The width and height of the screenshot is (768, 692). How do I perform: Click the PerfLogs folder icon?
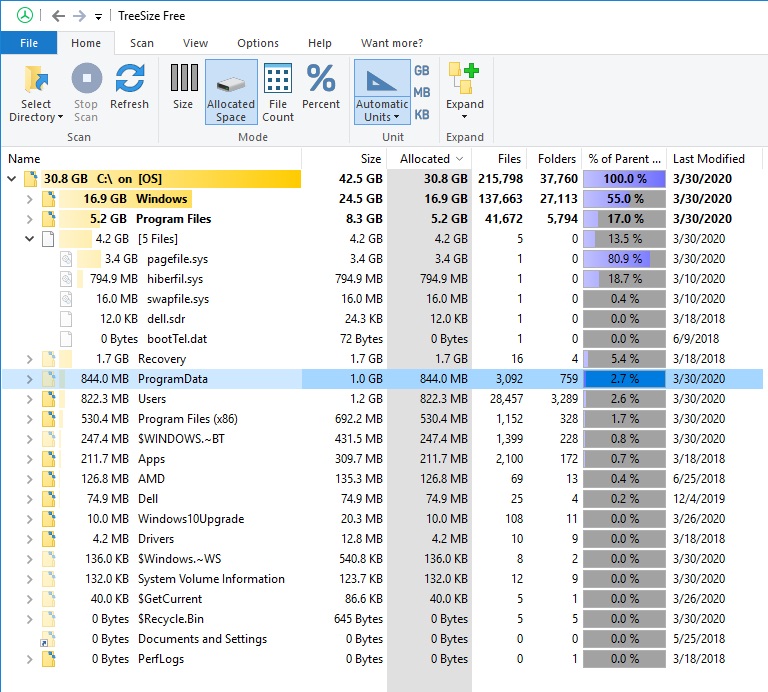[48, 659]
